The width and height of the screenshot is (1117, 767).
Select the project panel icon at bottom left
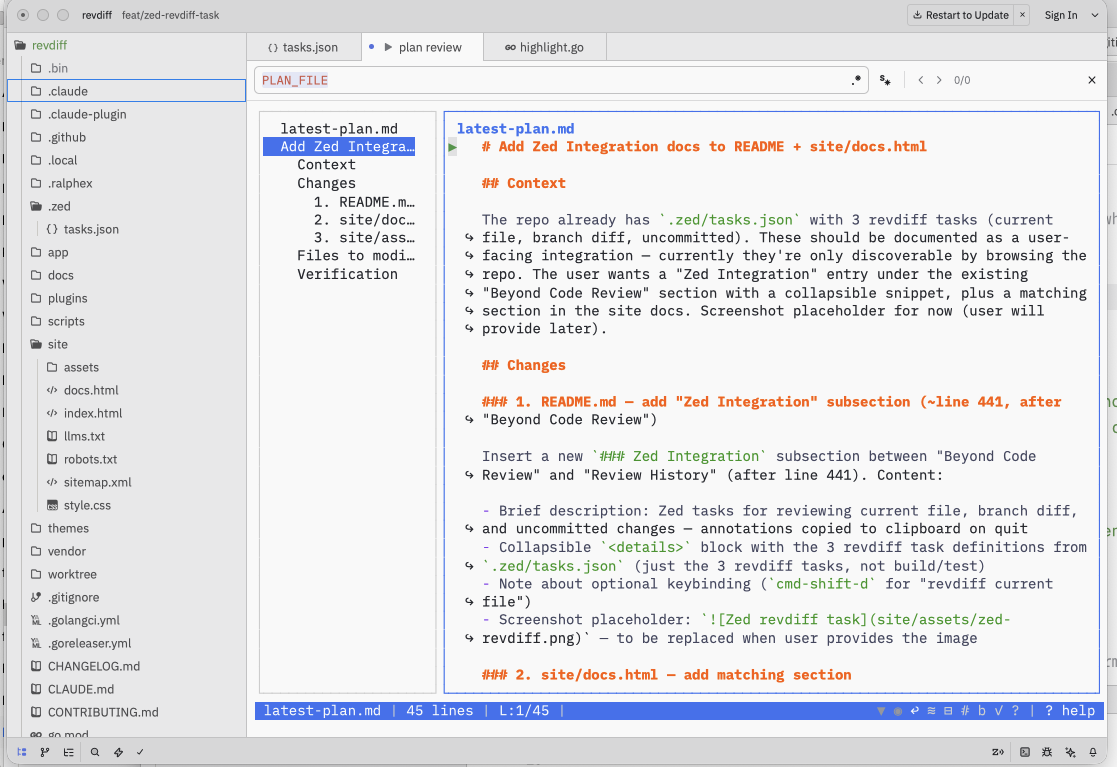click(x=21, y=751)
